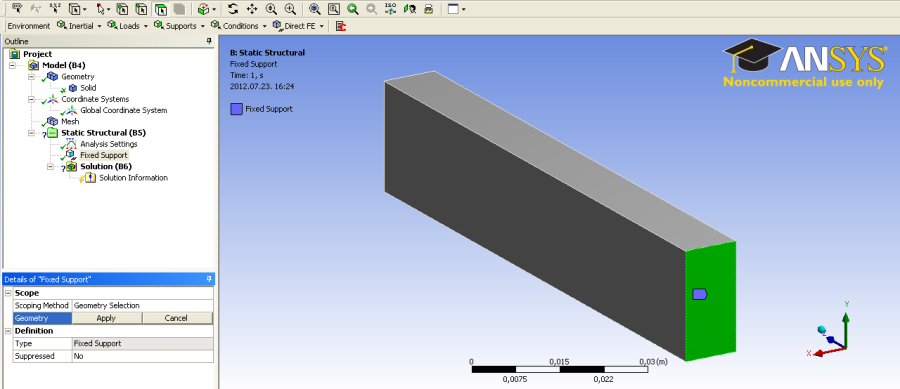
Task: Enable the Face selection filter
Action: (x=161, y=9)
